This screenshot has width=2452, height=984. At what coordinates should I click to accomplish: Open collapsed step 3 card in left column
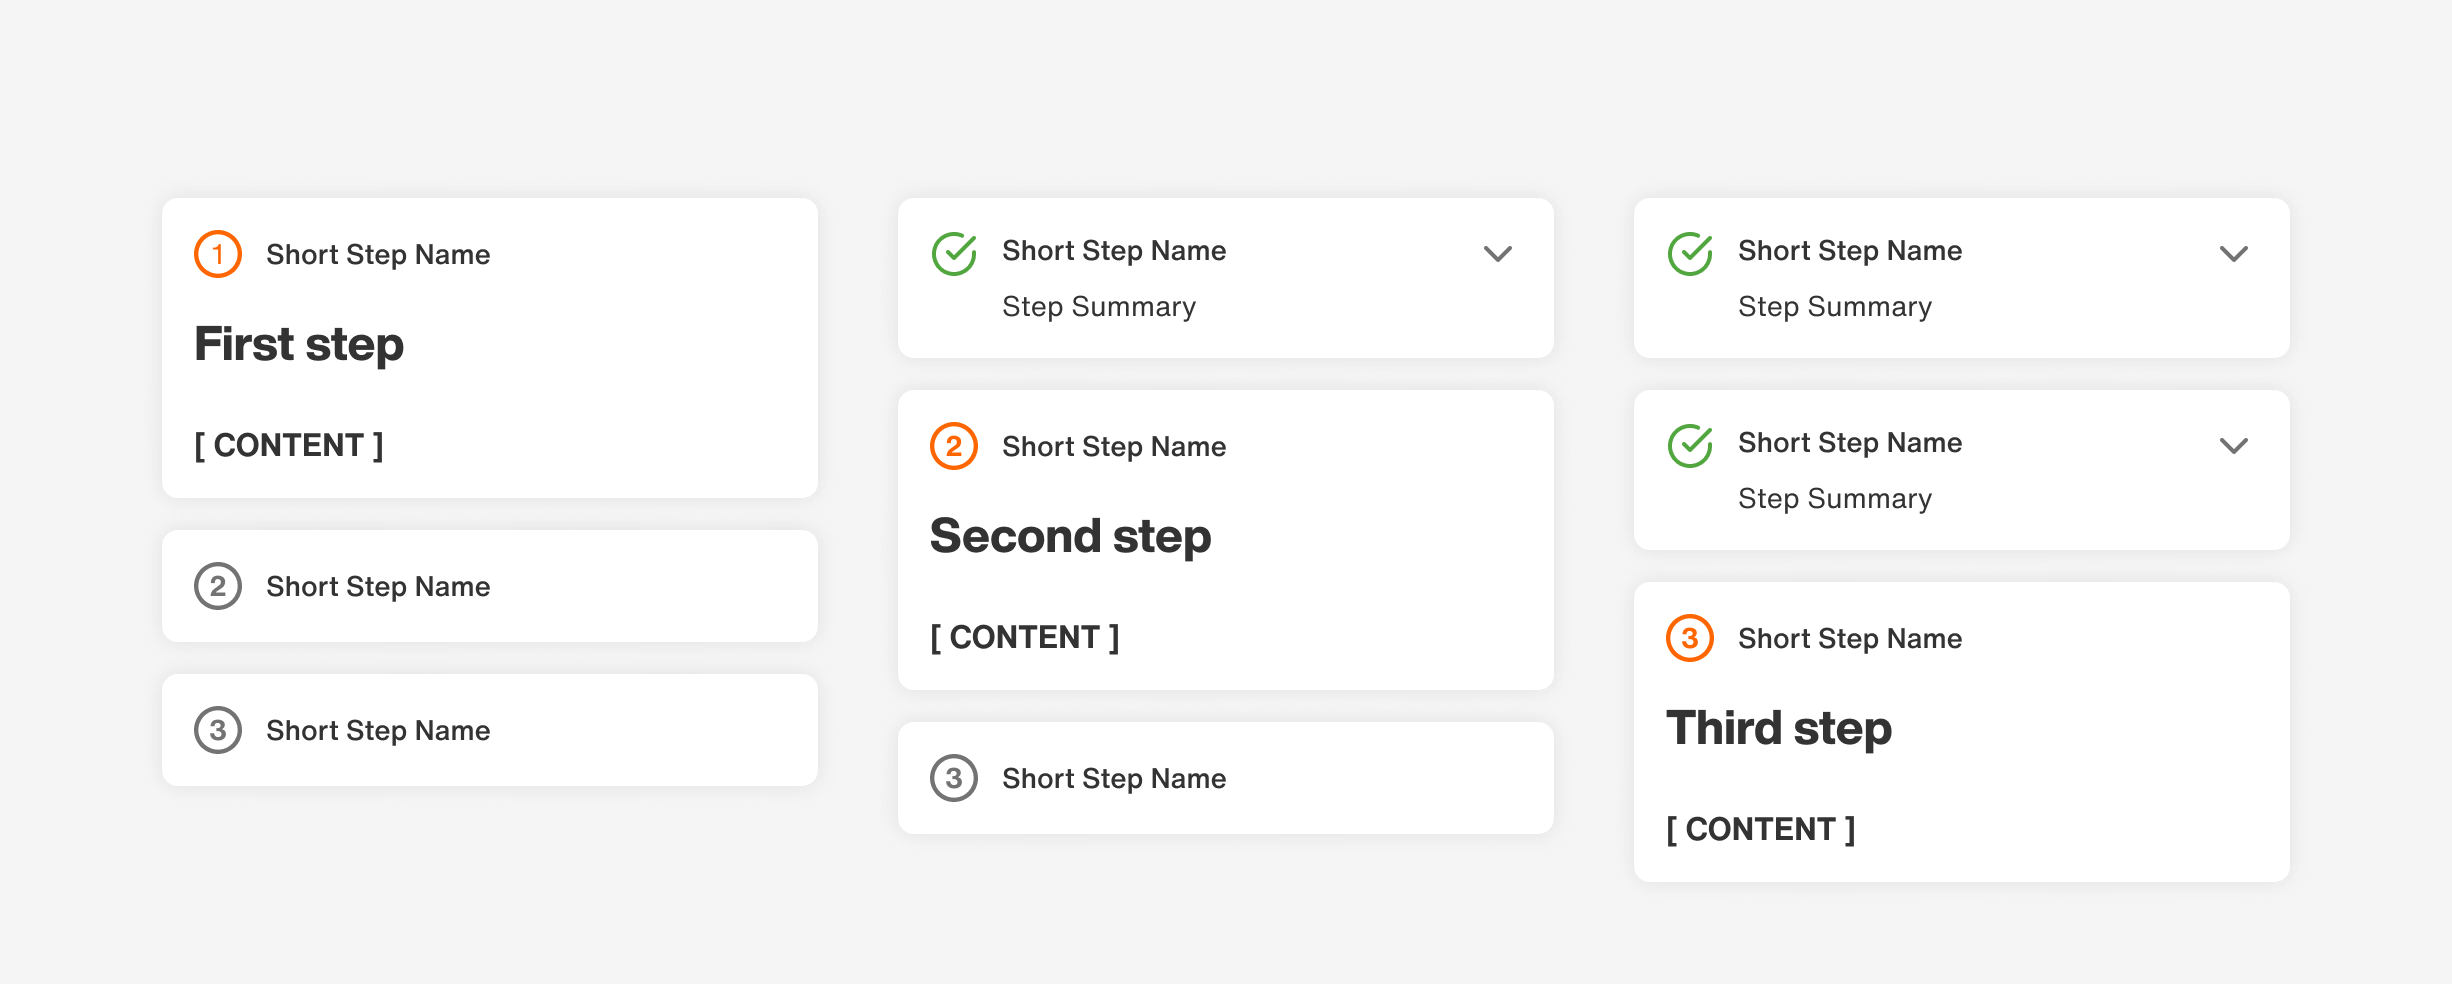click(490, 730)
